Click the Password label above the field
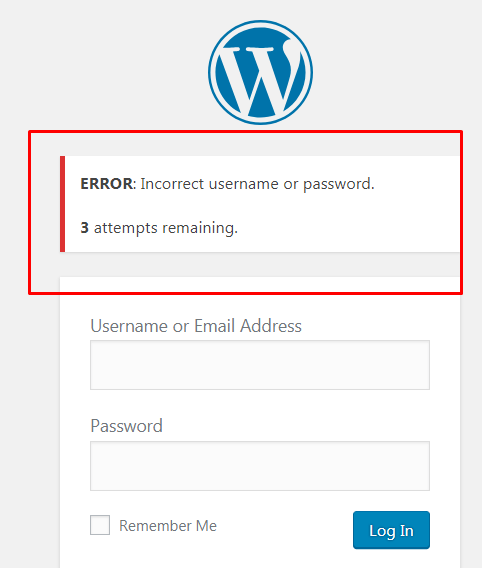 pyautogui.click(x=126, y=426)
